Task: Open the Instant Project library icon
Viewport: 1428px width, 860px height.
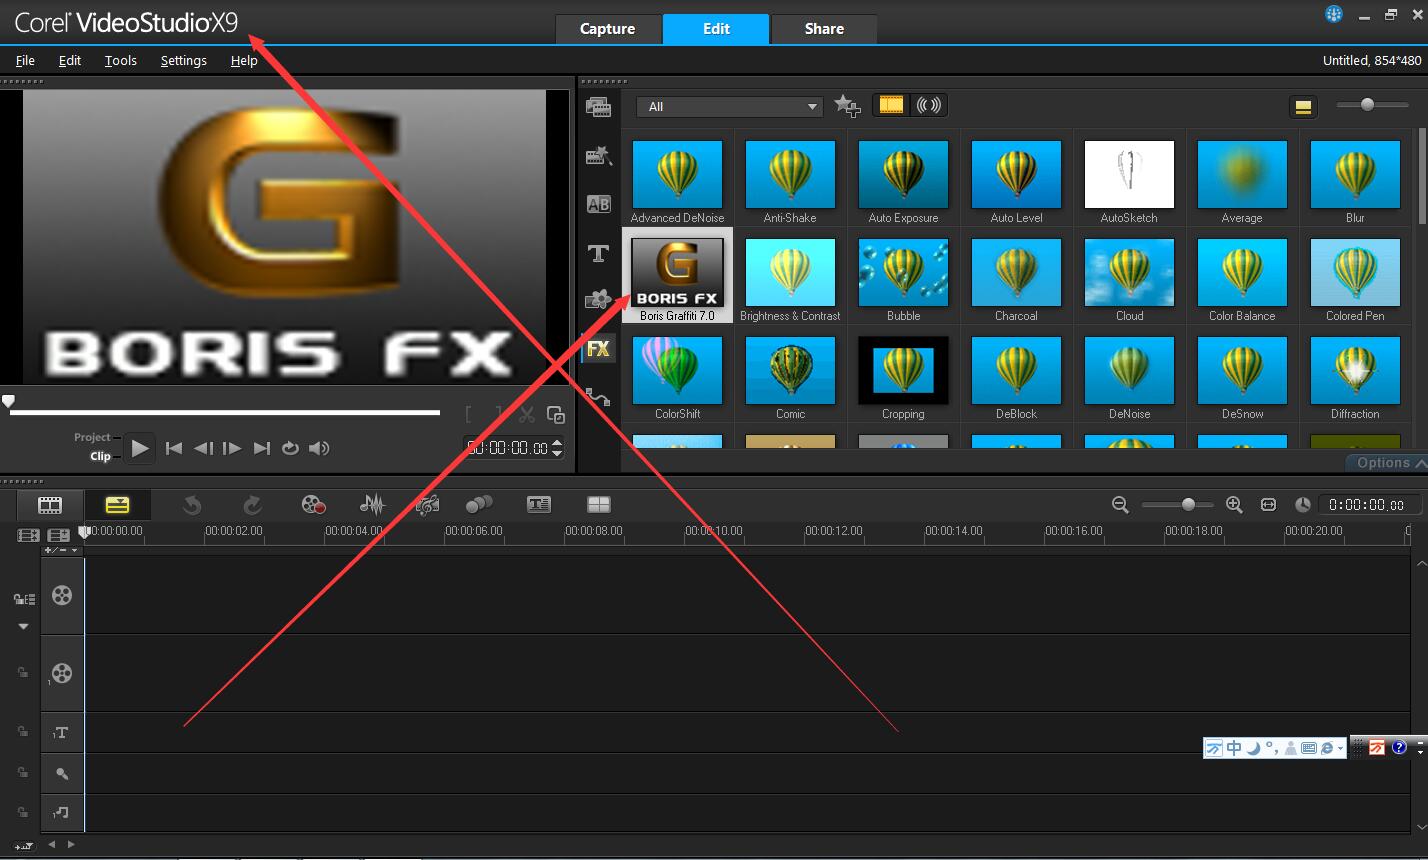Action: (x=598, y=155)
